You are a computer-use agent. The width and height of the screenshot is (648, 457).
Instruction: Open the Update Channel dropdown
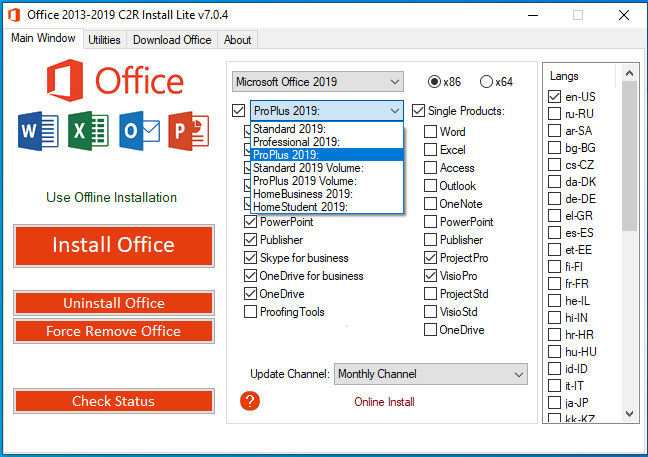coord(431,374)
